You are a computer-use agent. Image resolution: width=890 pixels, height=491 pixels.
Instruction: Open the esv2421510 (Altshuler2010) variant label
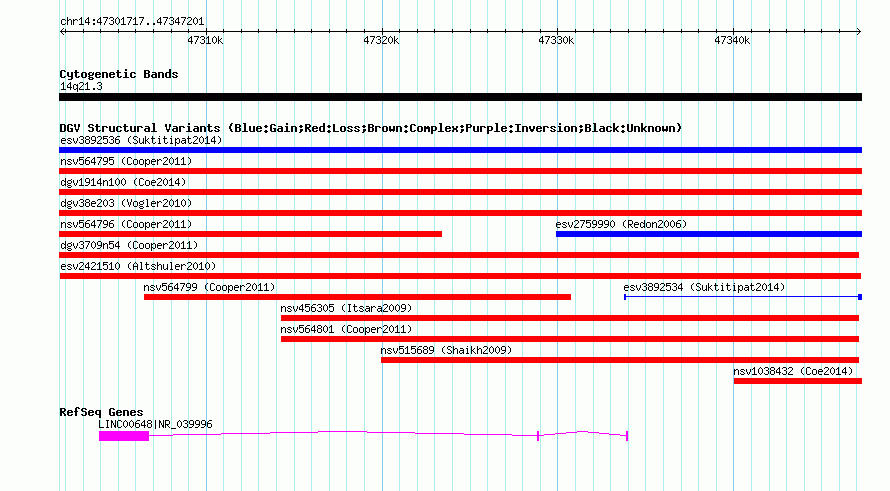138,266
